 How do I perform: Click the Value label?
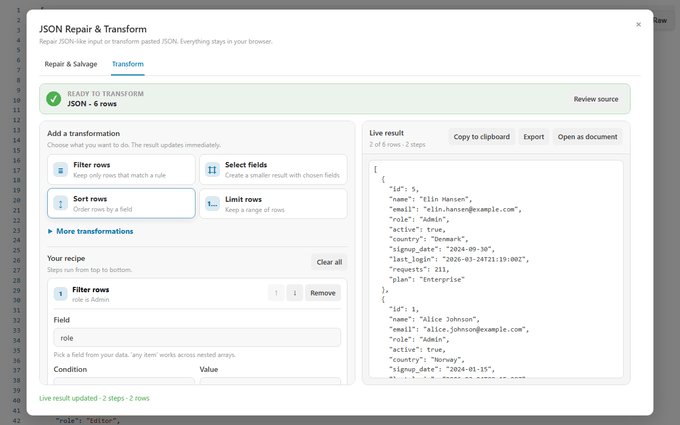(x=209, y=369)
